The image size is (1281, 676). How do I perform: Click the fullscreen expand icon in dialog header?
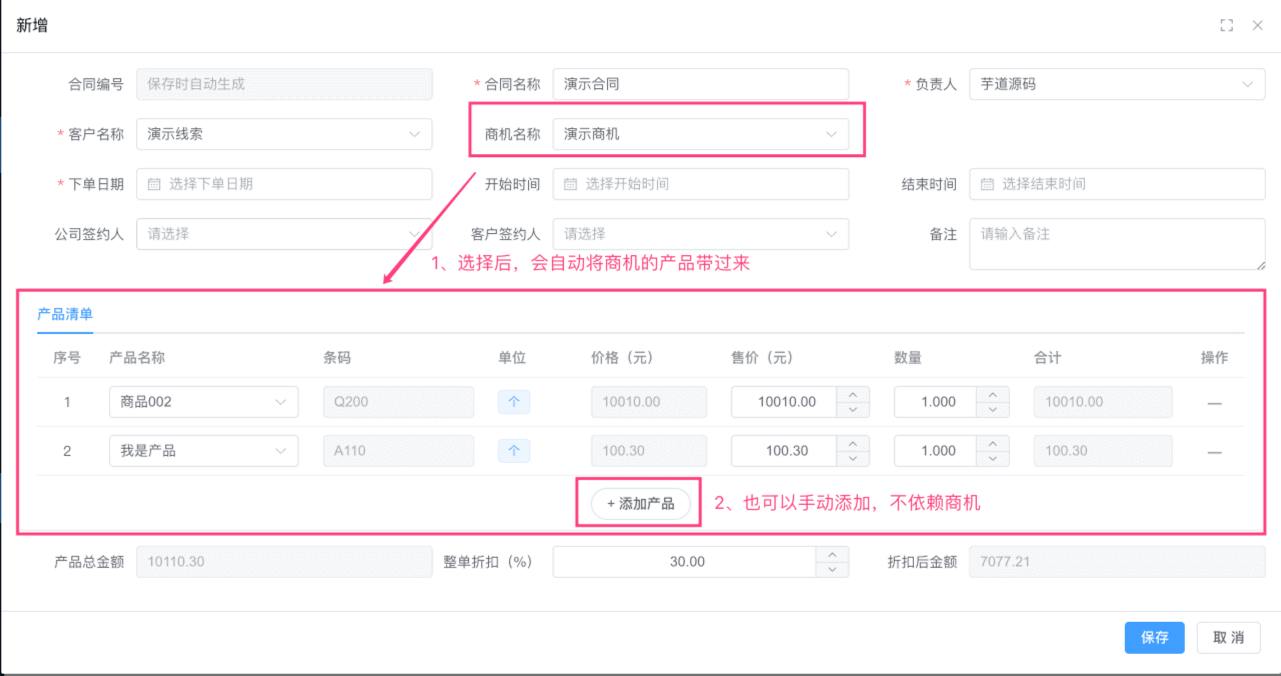tap(1227, 25)
